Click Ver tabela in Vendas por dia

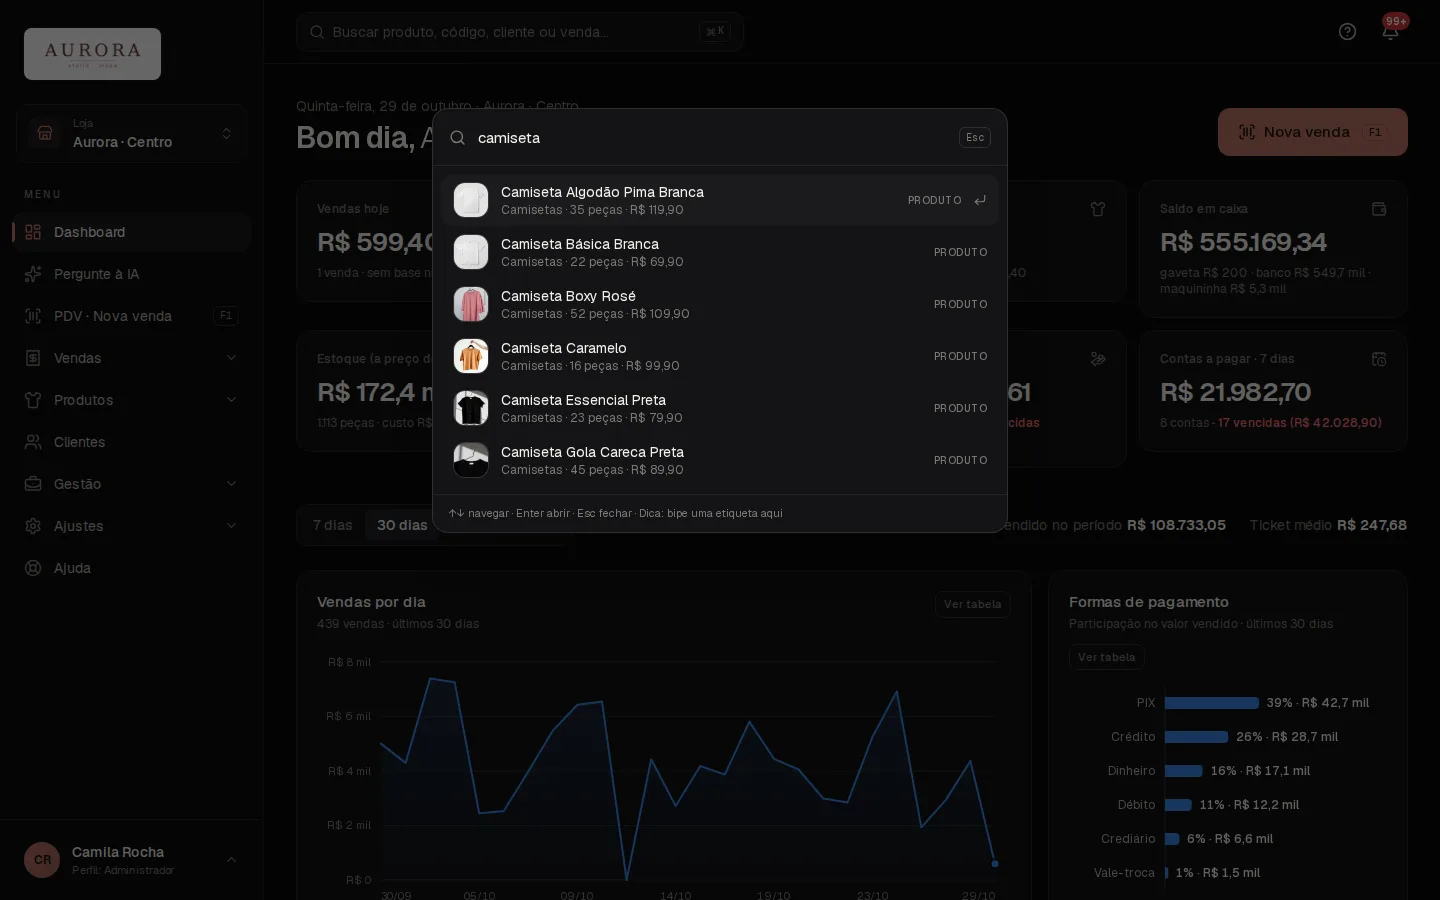pyautogui.click(x=972, y=604)
